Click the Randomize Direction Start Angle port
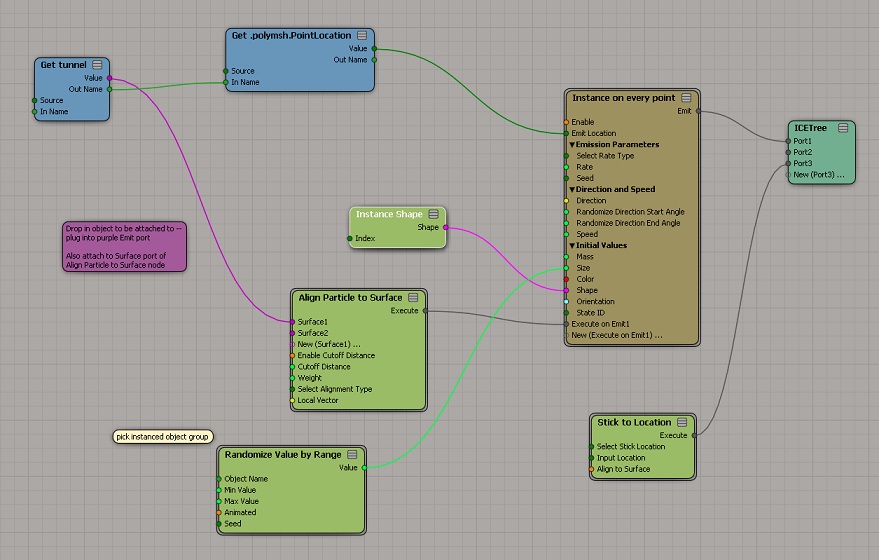This screenshot has width=879, height=560. [566, 212]
